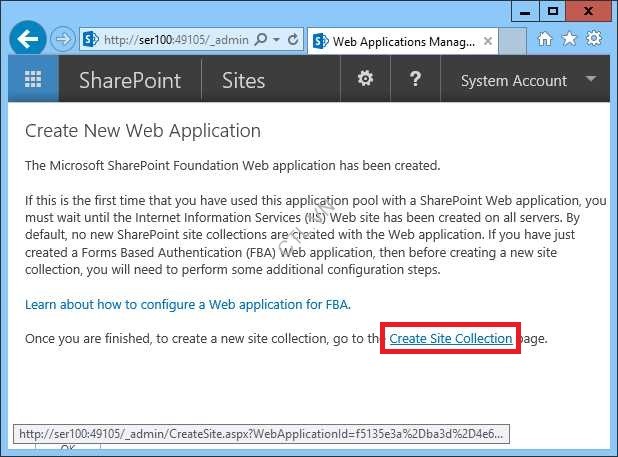Go to the browser home page icon
618x457 pixels.
(545, 39)
